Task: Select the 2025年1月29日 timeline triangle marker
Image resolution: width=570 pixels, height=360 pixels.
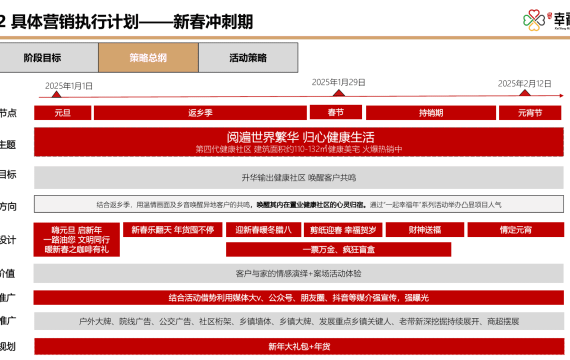Action: tap(339, 93)
